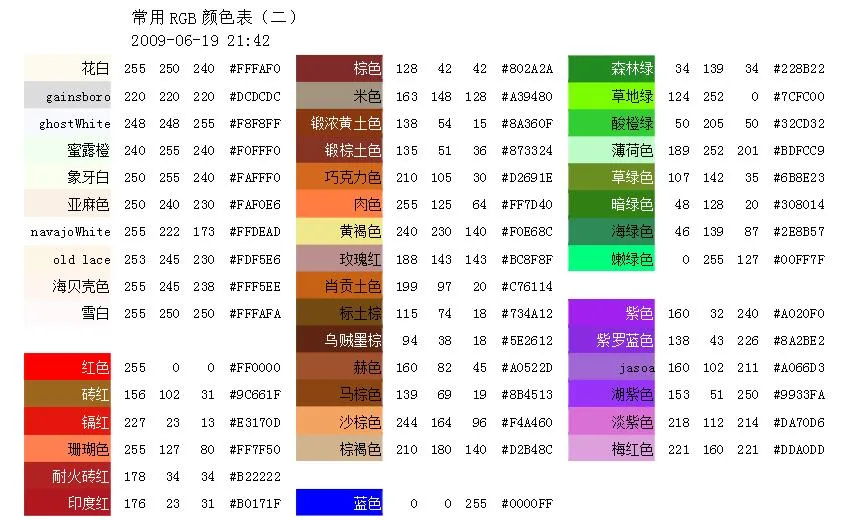Click the 草地绿 swatch

point(611,95)
